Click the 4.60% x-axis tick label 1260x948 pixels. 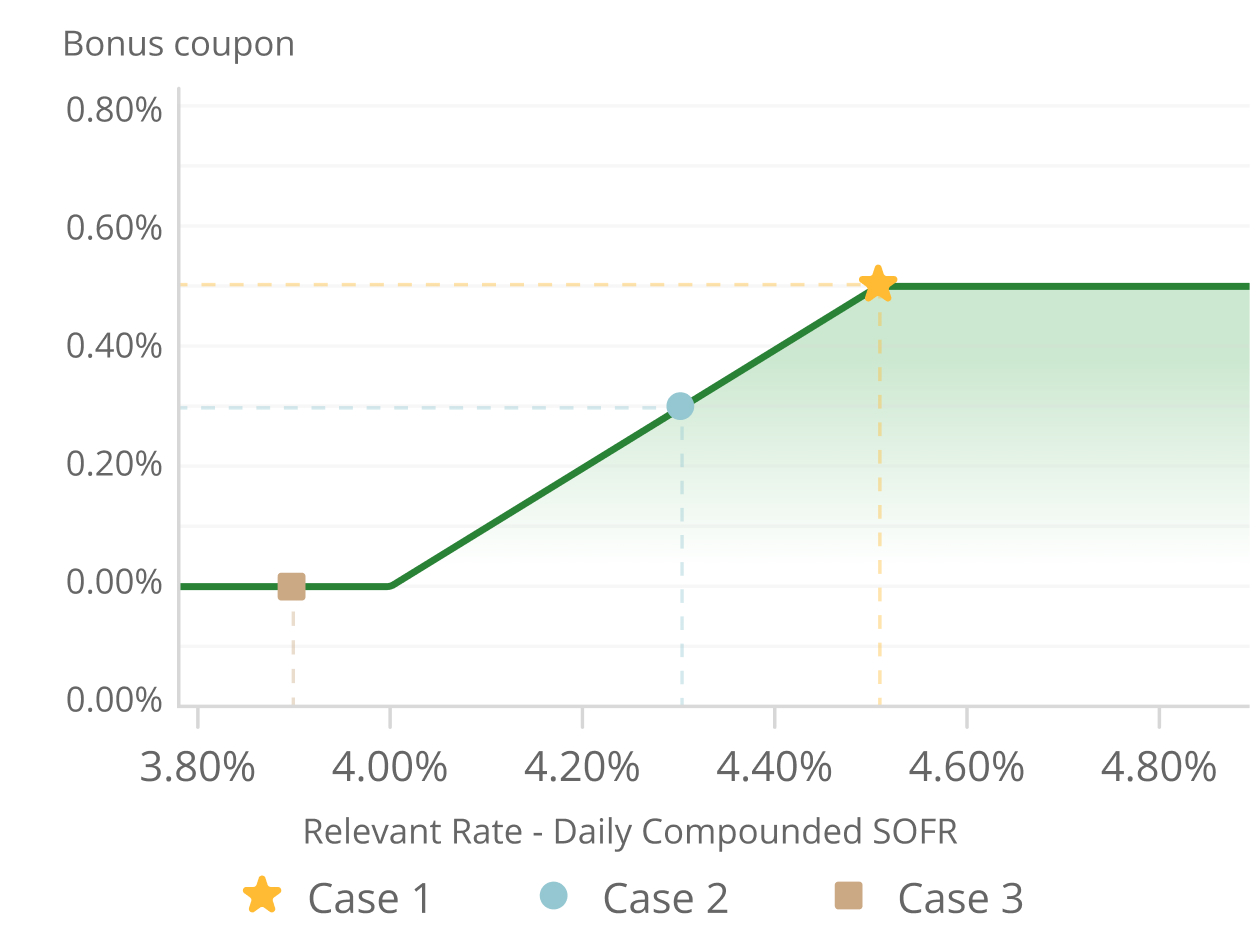tap(967, 768)
